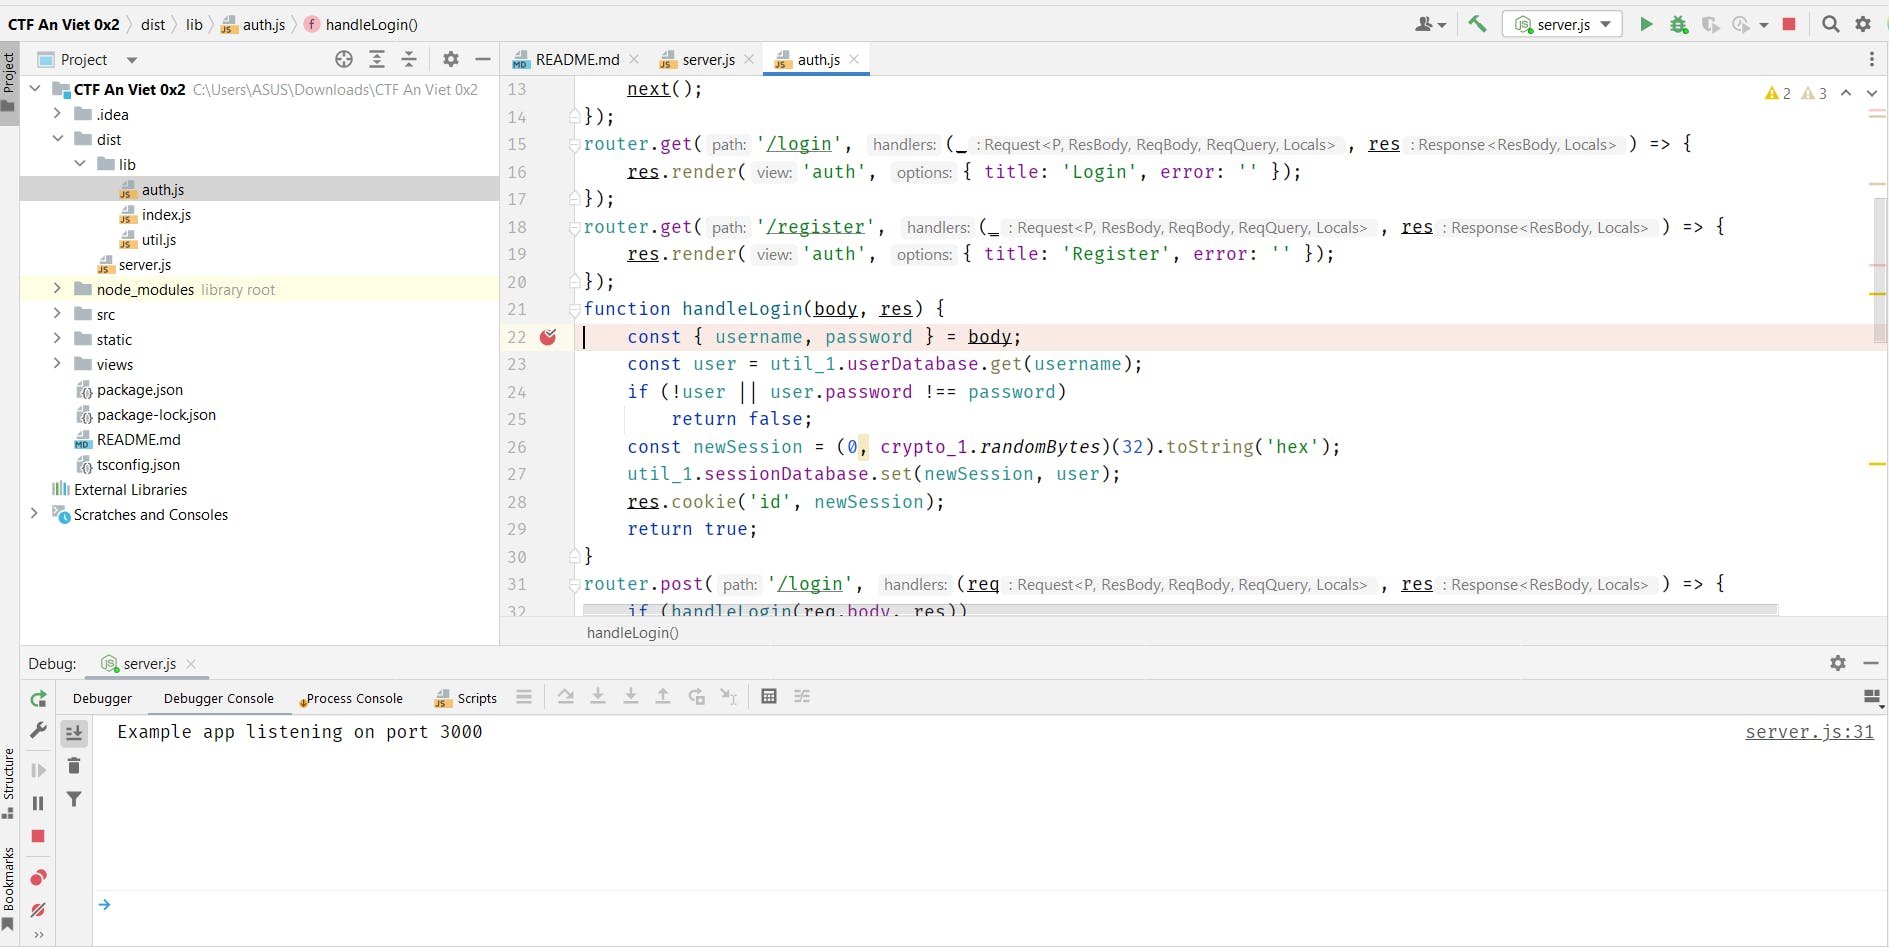The width and height of the screenshot is (1889, 947).
Task: Jump to next highlighted error arrow
Action: click(x=1872, y=93)
